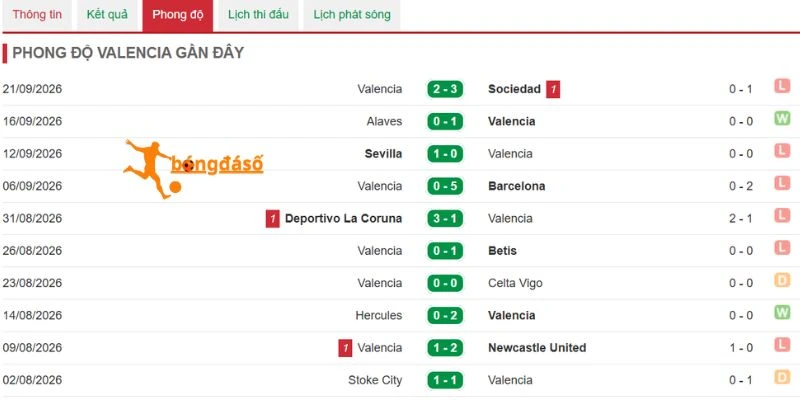Screen dimensions: 800x400
Task: Click the Betis team name
Action: tap(502, 251)
